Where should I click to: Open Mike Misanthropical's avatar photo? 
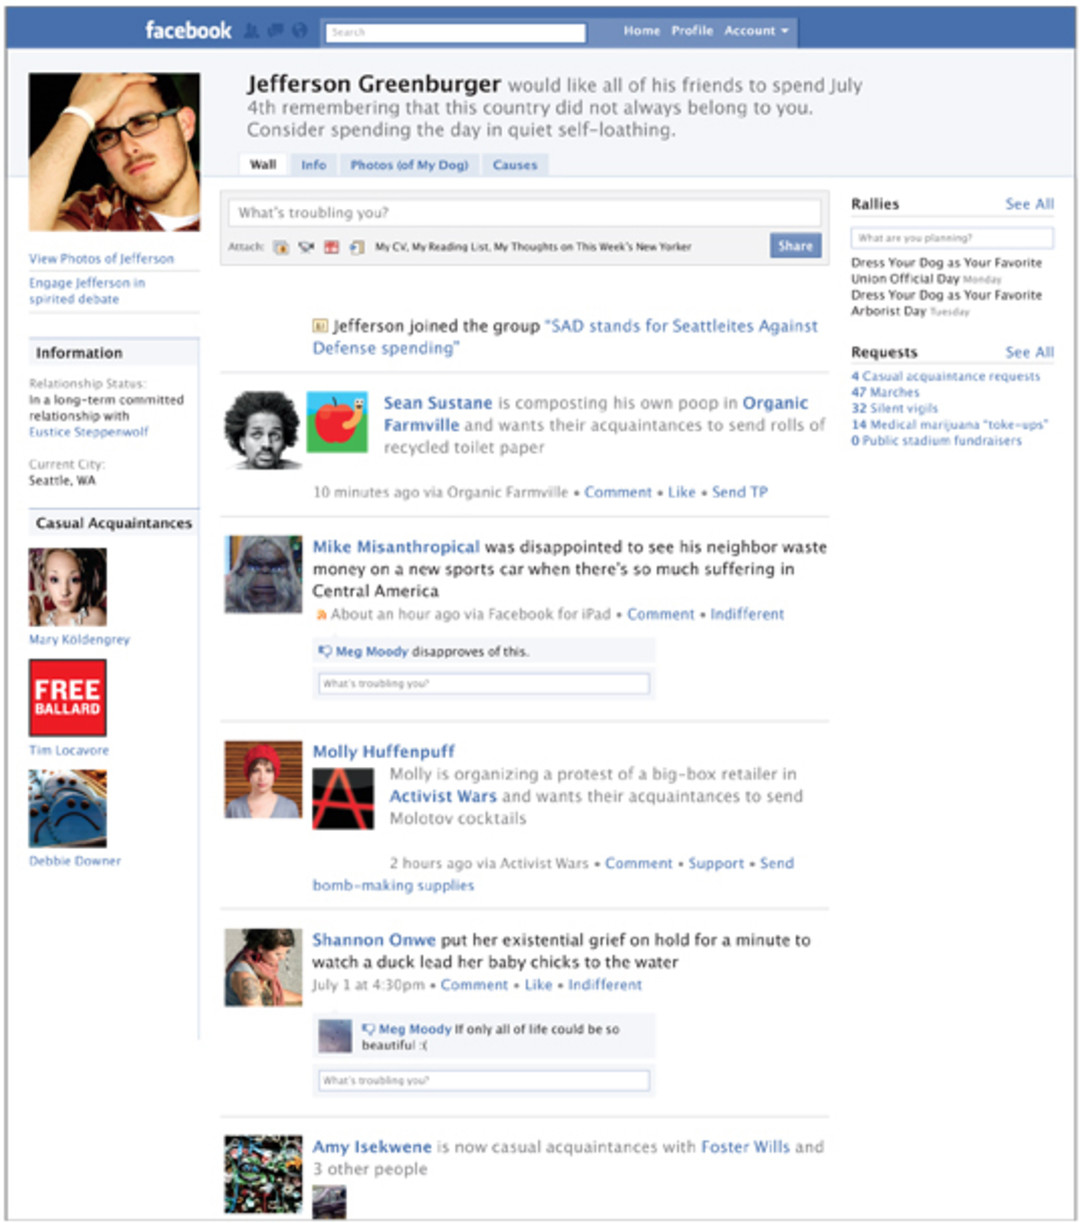263,574
